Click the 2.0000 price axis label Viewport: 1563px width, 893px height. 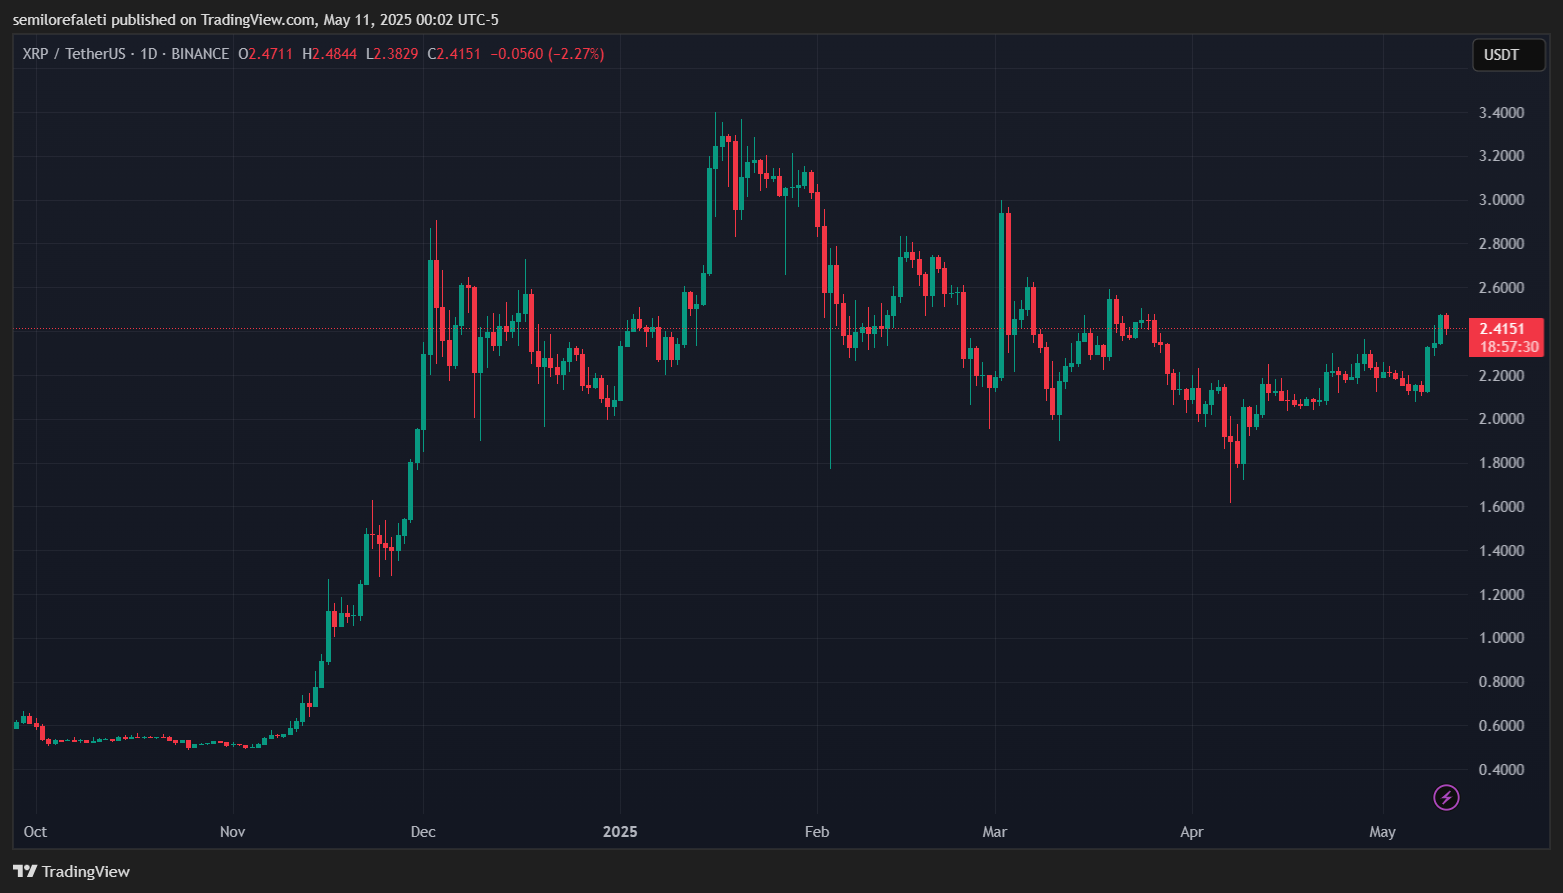click(x=1501, y=419)
